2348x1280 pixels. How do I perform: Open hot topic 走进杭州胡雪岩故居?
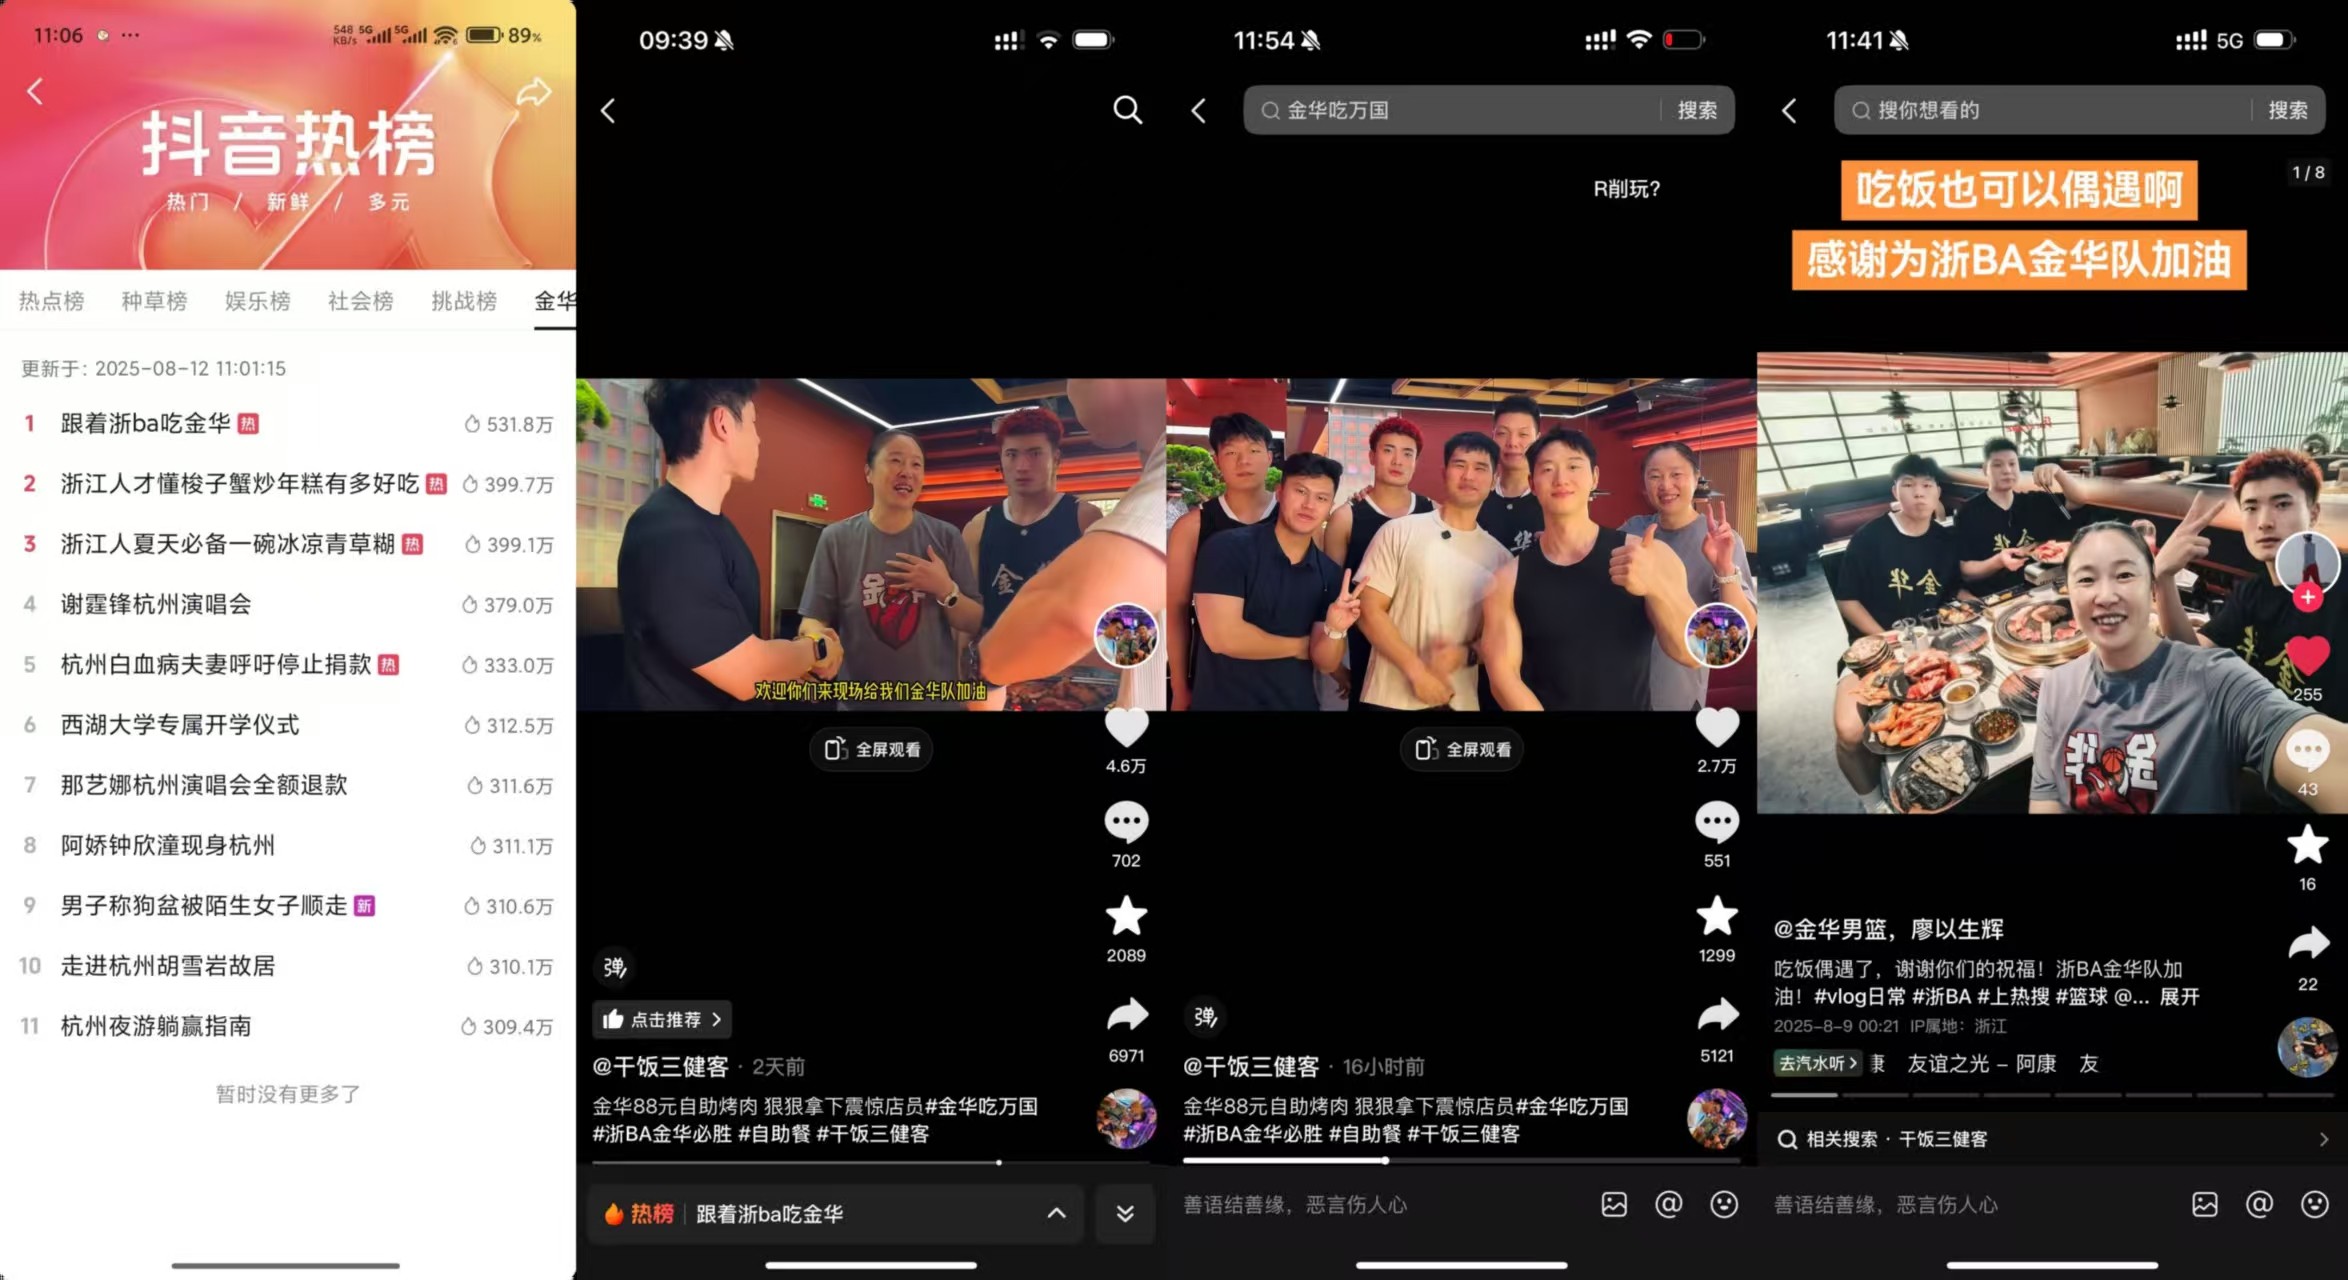[288, 966]
